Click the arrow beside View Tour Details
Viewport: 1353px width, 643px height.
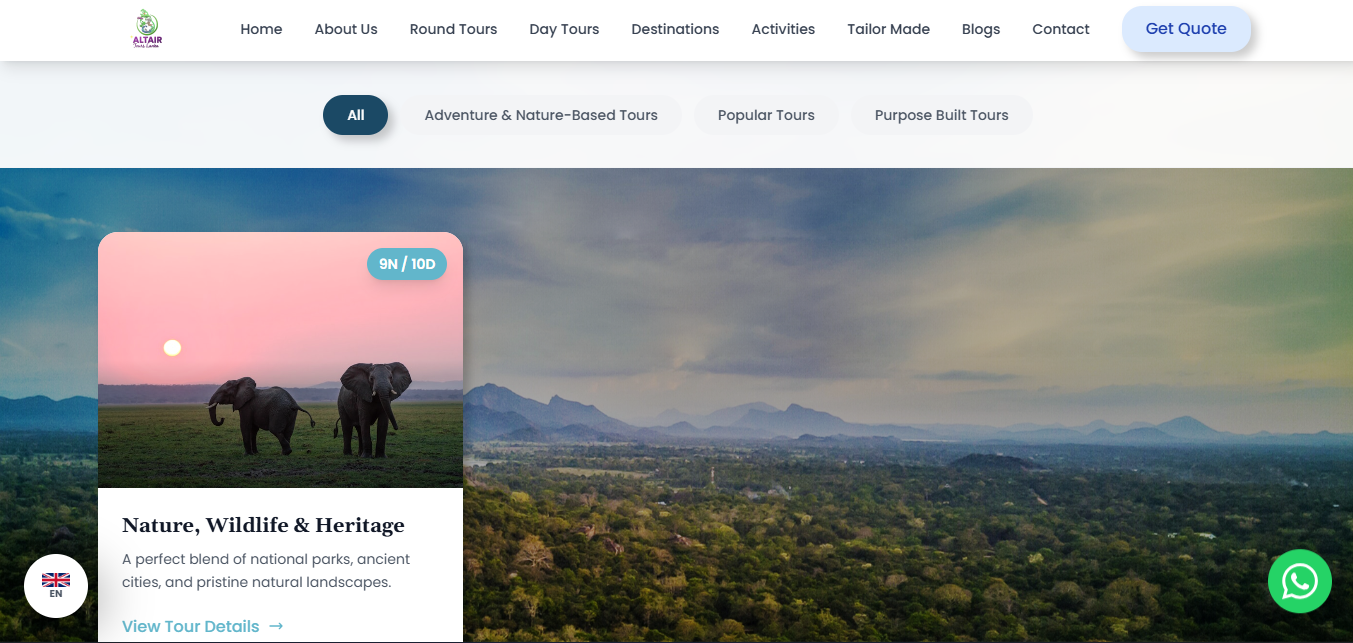click(x=276, y=626)
